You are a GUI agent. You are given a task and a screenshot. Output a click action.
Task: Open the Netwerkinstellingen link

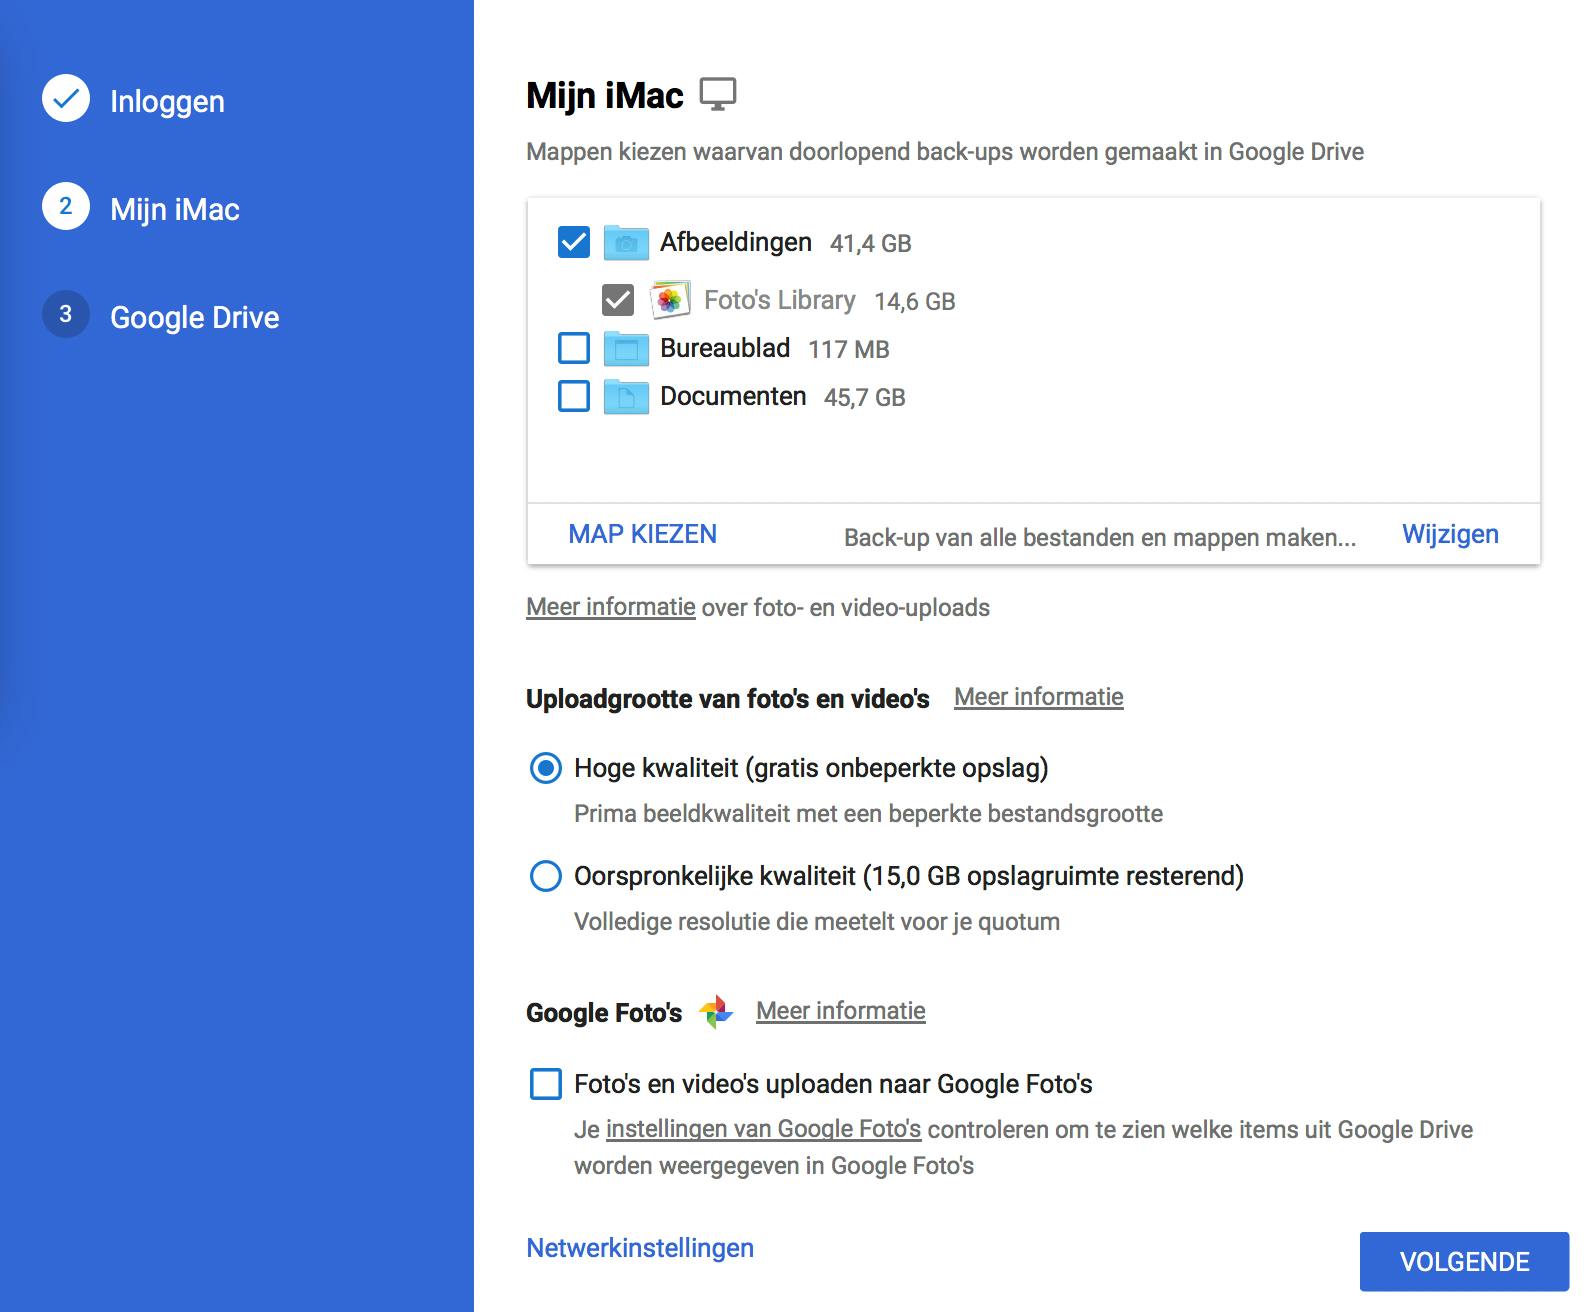pos(640,1248)
